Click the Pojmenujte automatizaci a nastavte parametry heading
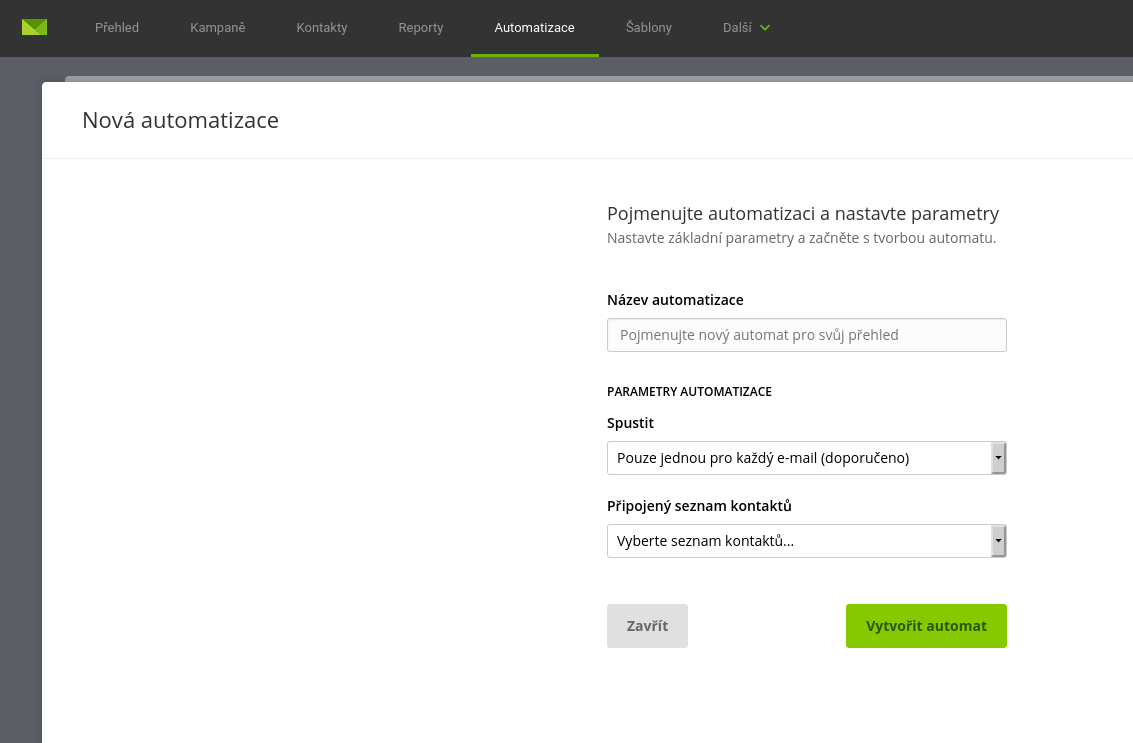The height and width of the screenshot is (743, 1133). click(x=803, y=214)
